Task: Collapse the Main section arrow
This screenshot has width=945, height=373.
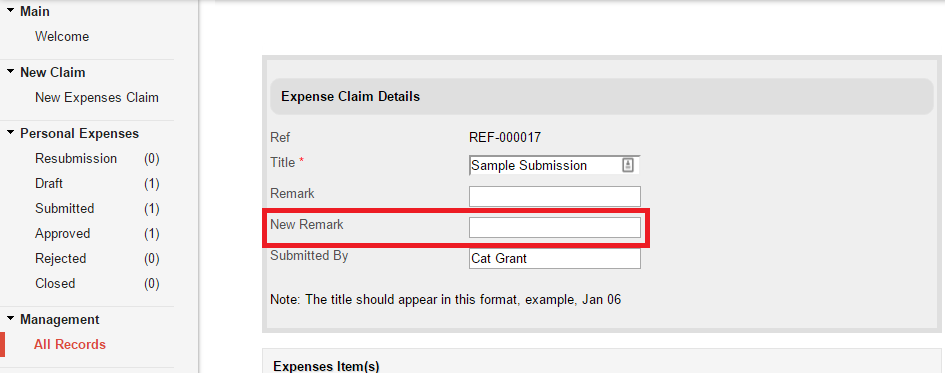Action: [10, 10]
